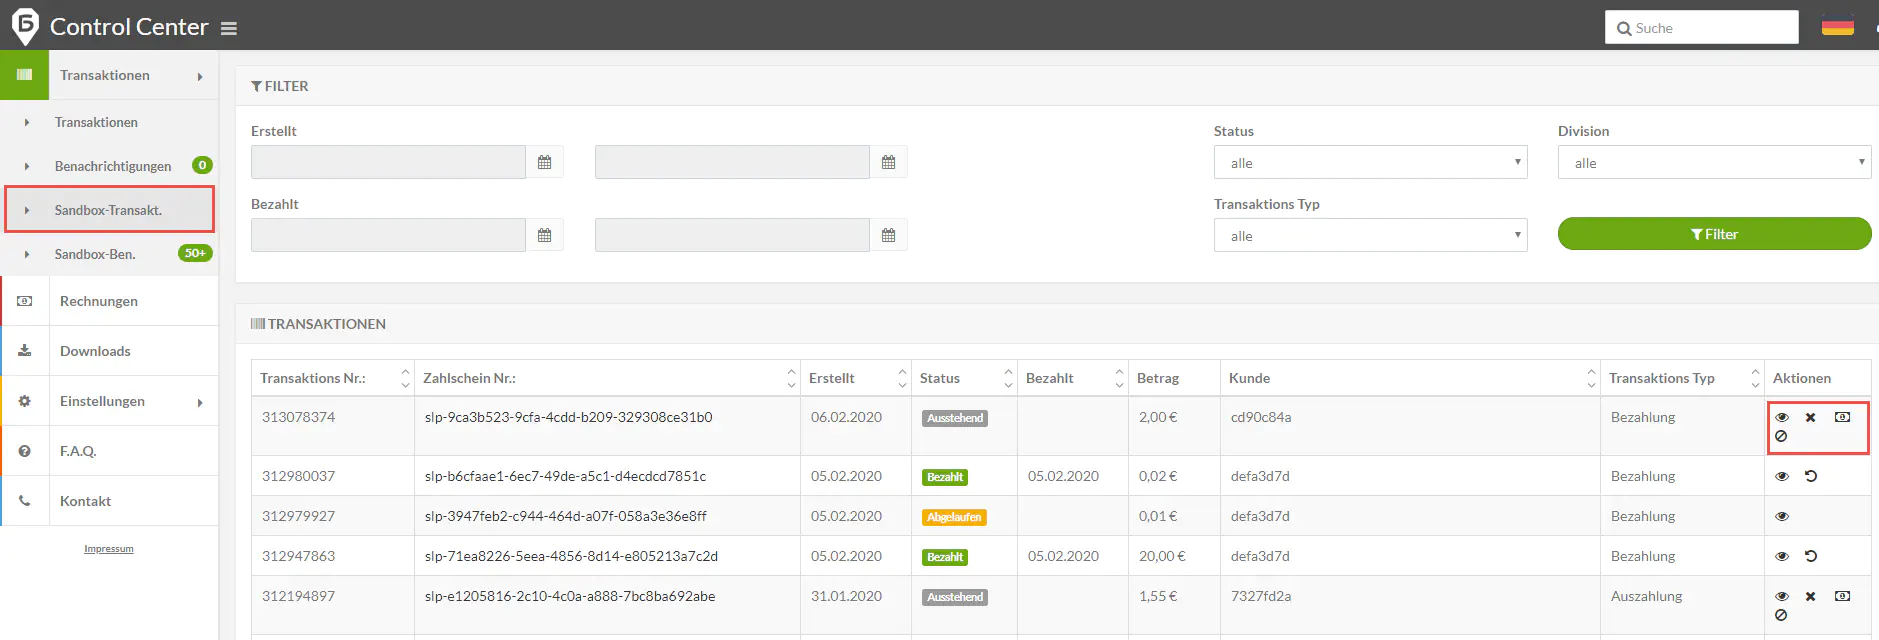Viewport: 1879px width, 640px height.
Task: Click the block icon for transaction 312194897
Action: [1781, 615]
